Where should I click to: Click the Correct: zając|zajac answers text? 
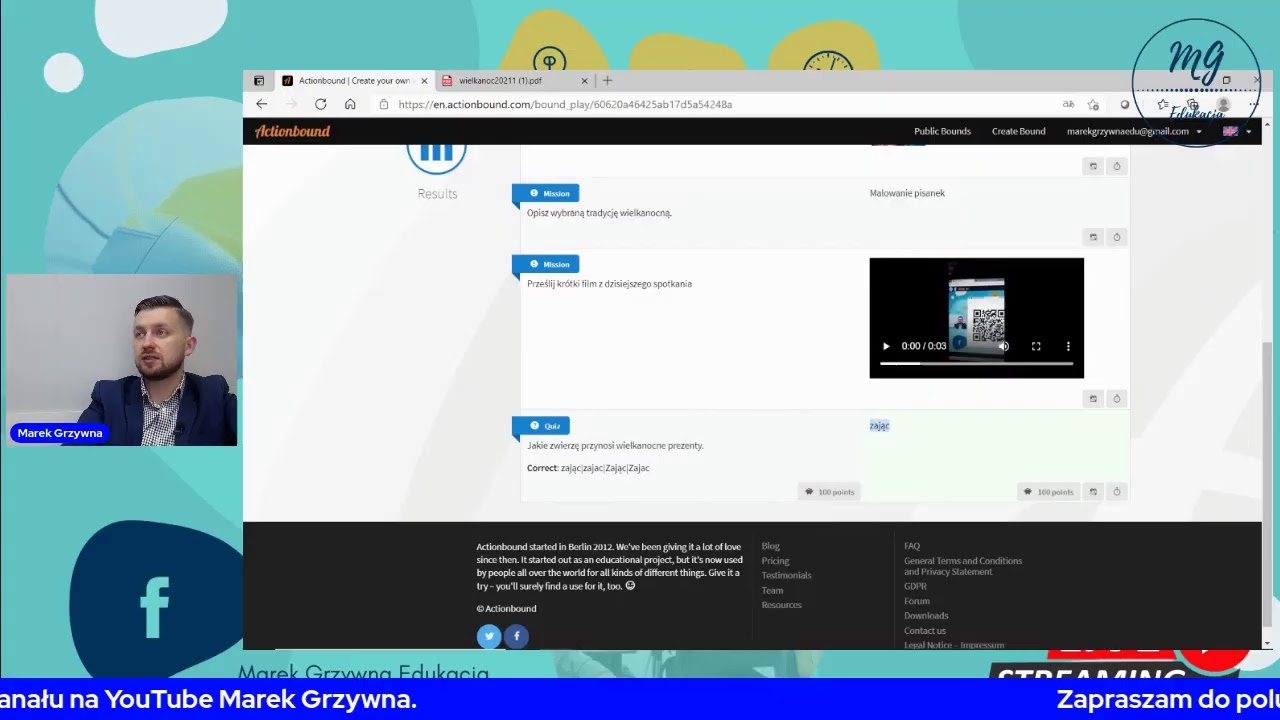coord(588,468)
